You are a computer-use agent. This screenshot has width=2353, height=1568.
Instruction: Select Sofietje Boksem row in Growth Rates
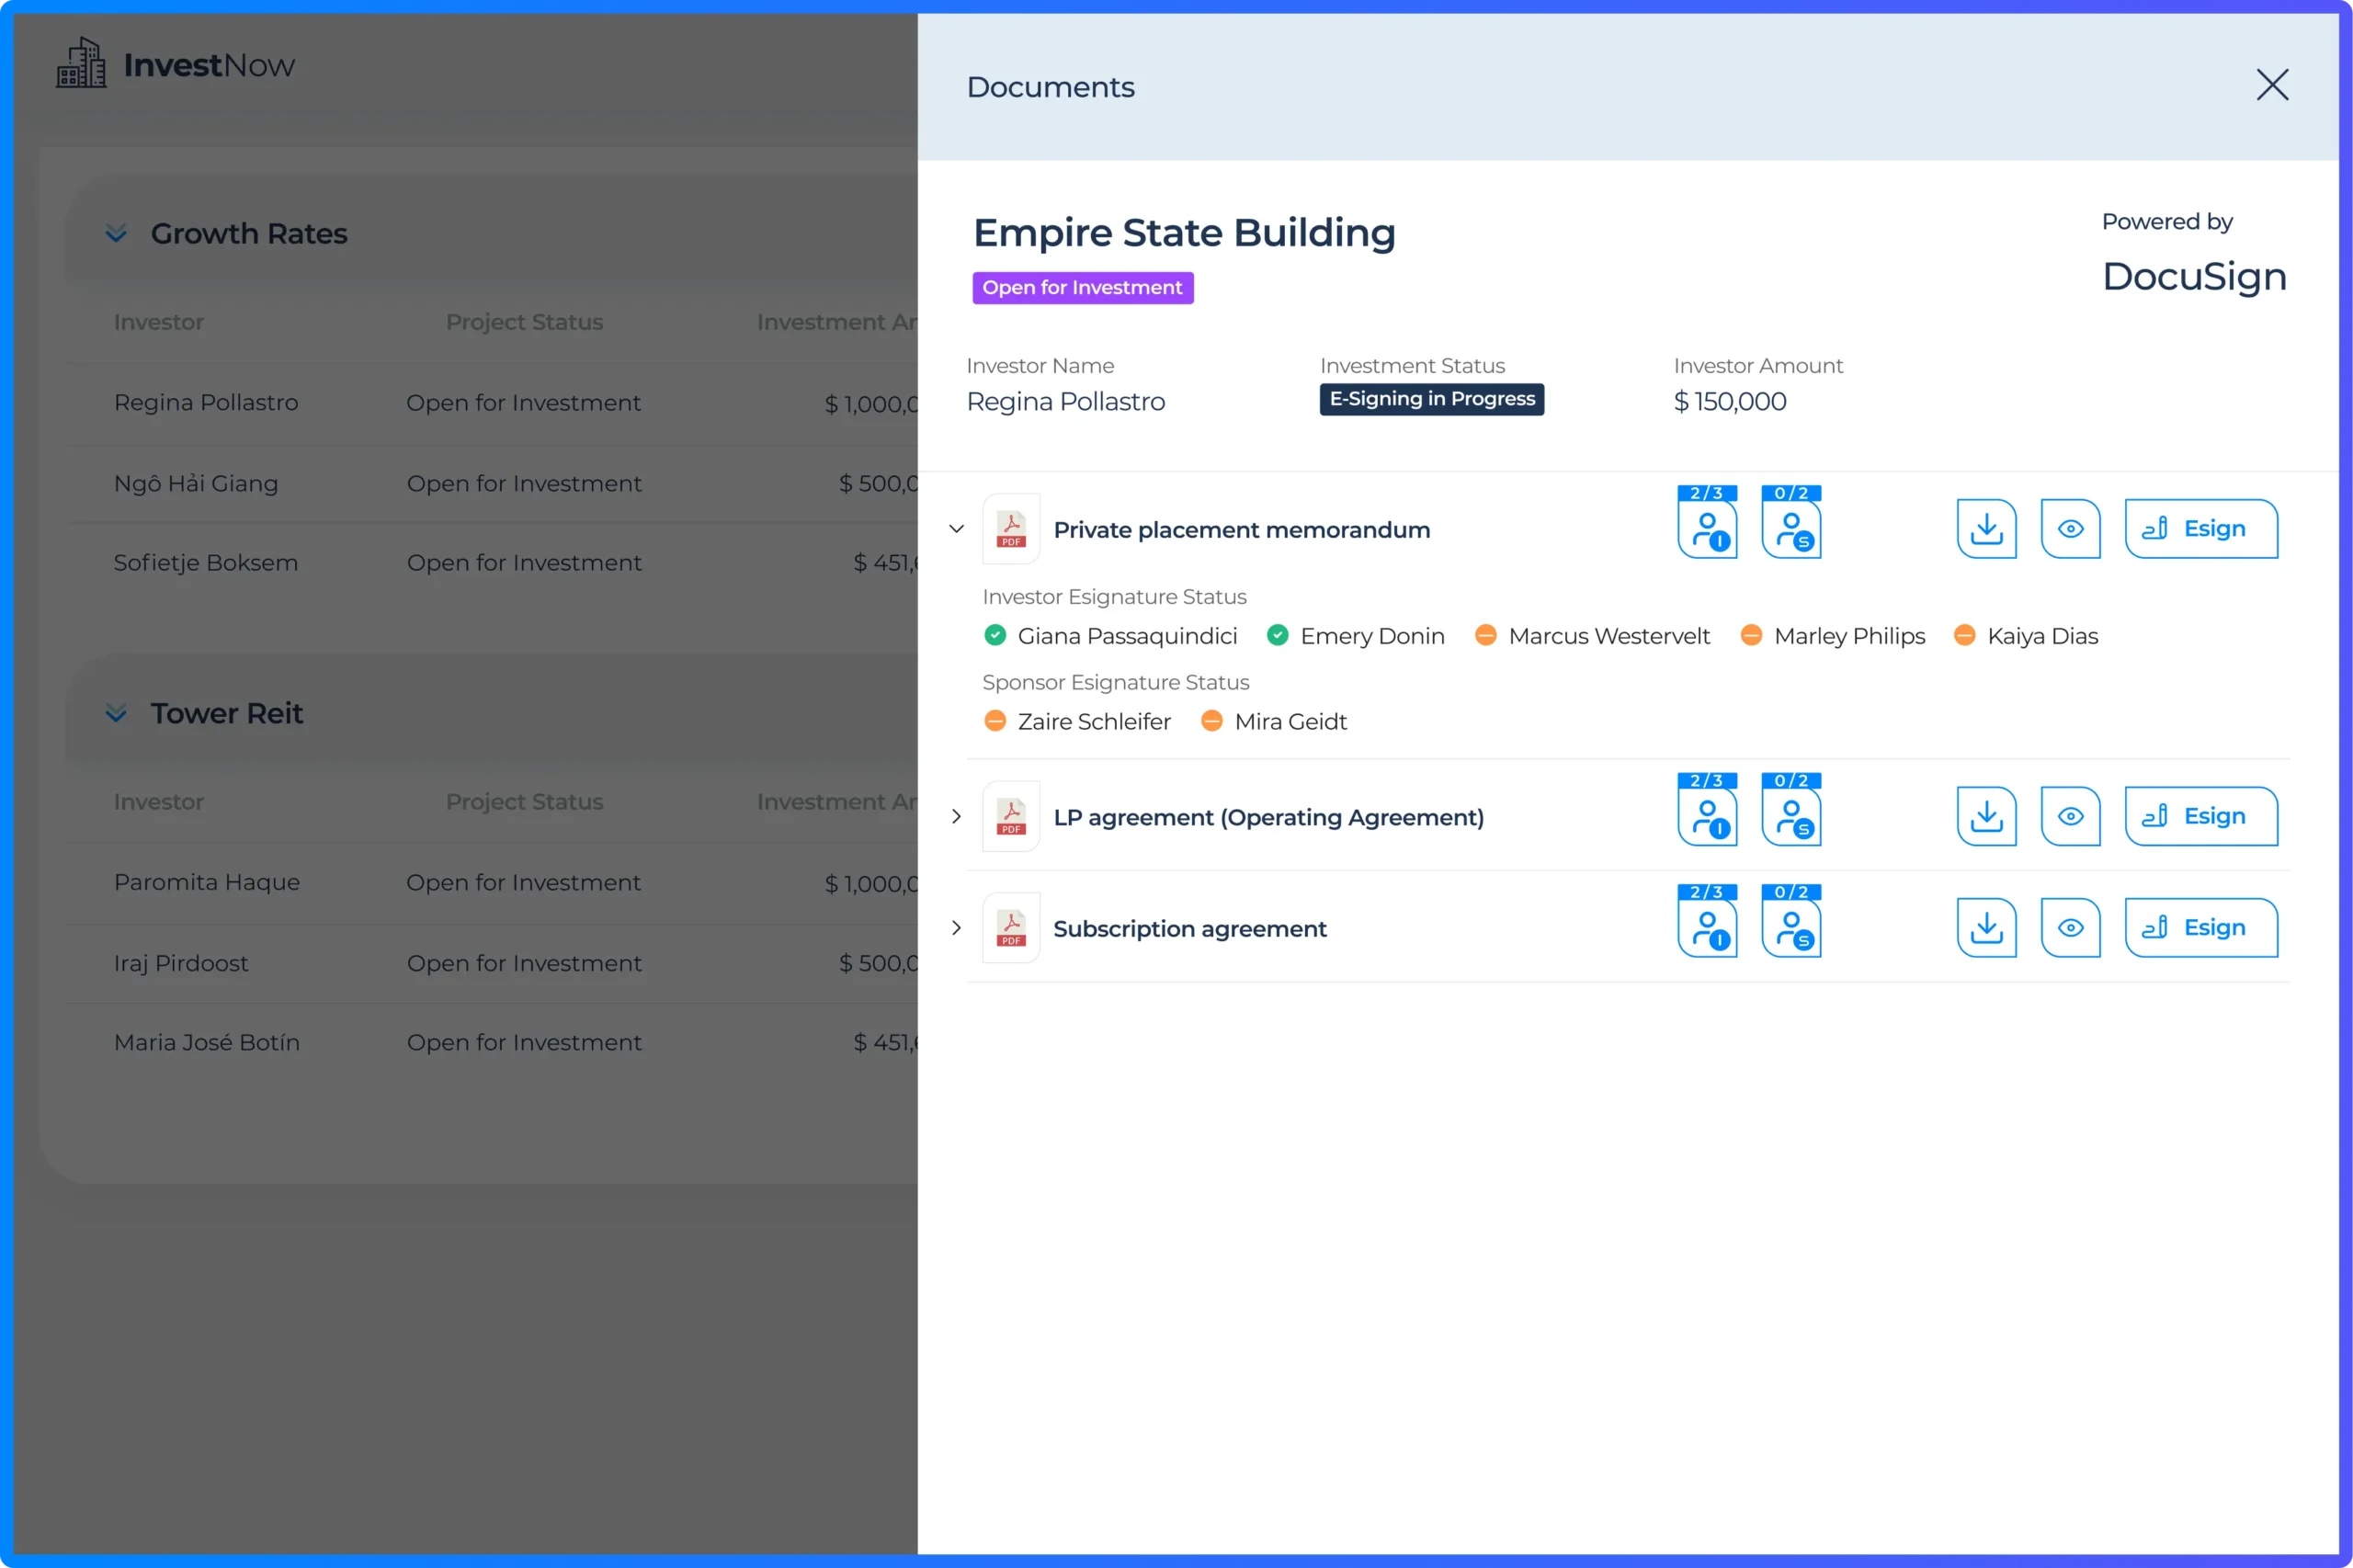pos(491,563)
